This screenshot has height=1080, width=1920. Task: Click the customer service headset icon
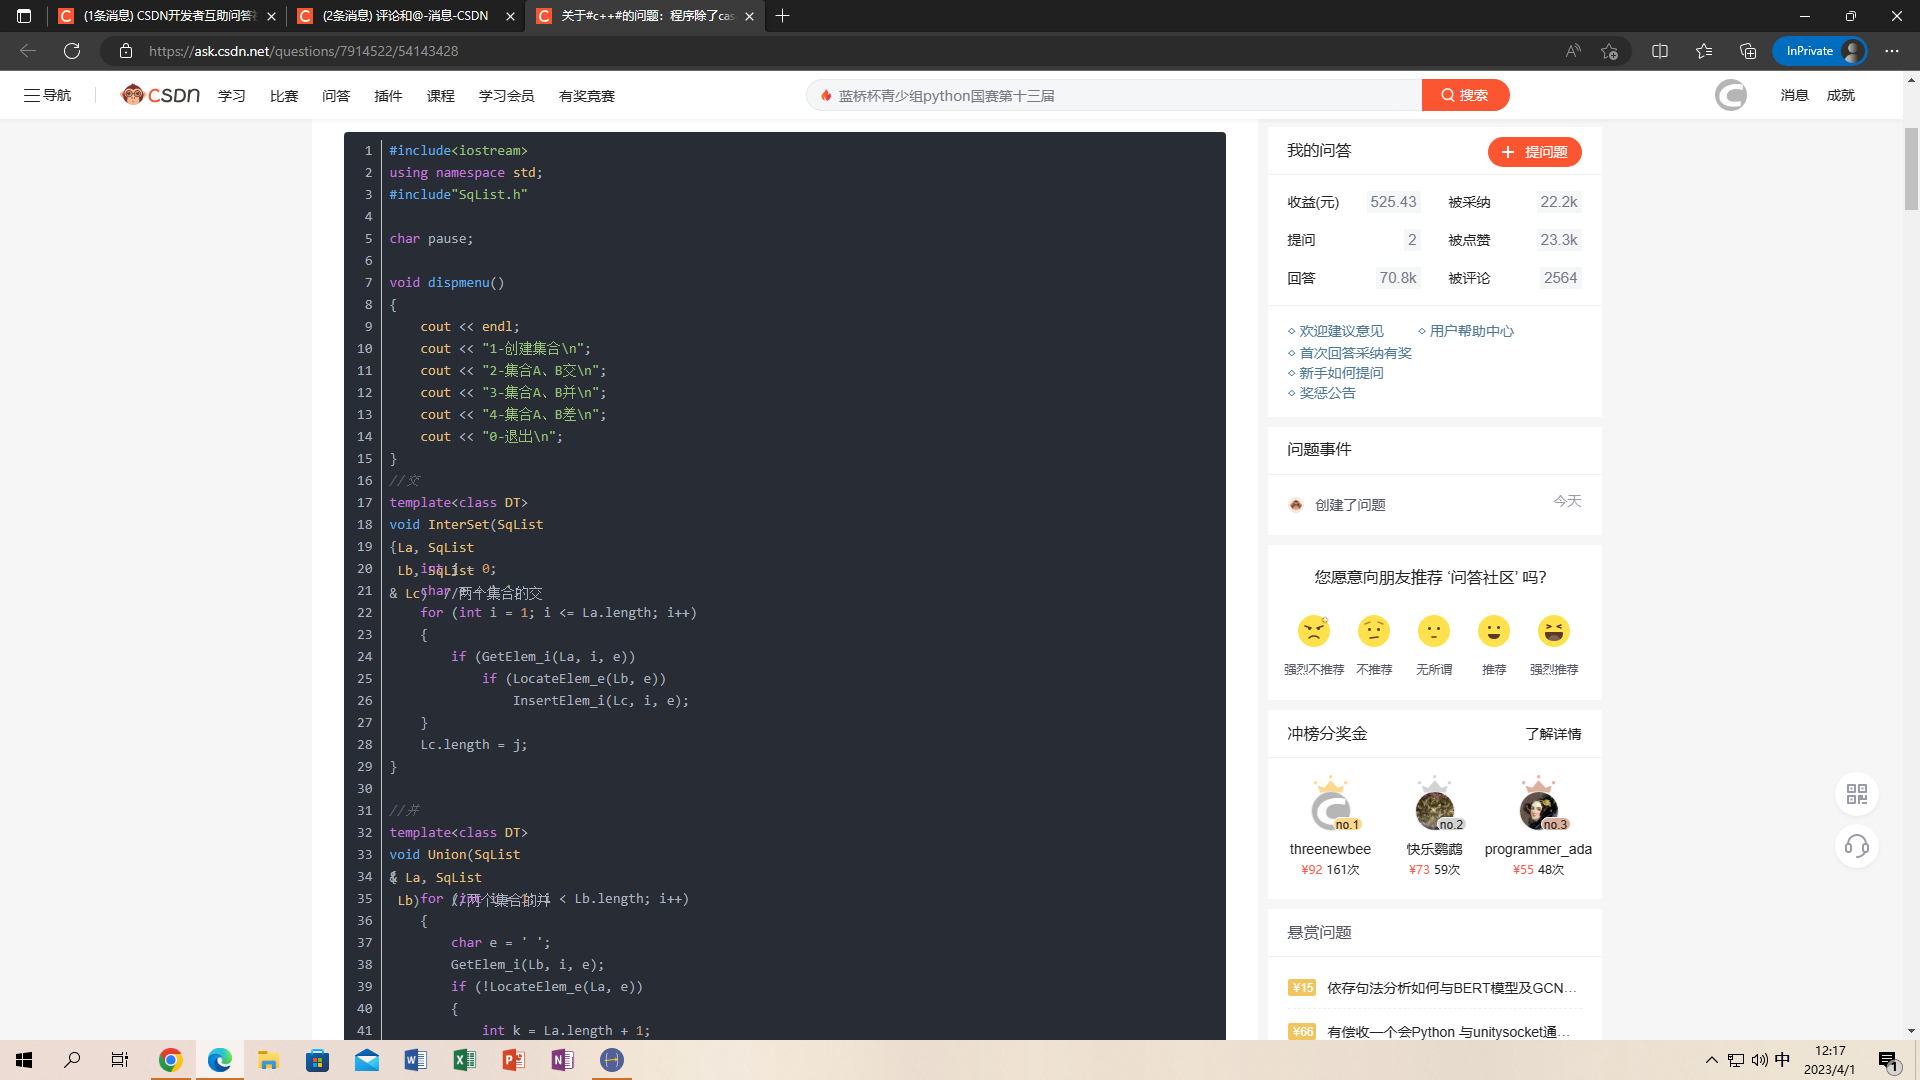pos(1857,847)
